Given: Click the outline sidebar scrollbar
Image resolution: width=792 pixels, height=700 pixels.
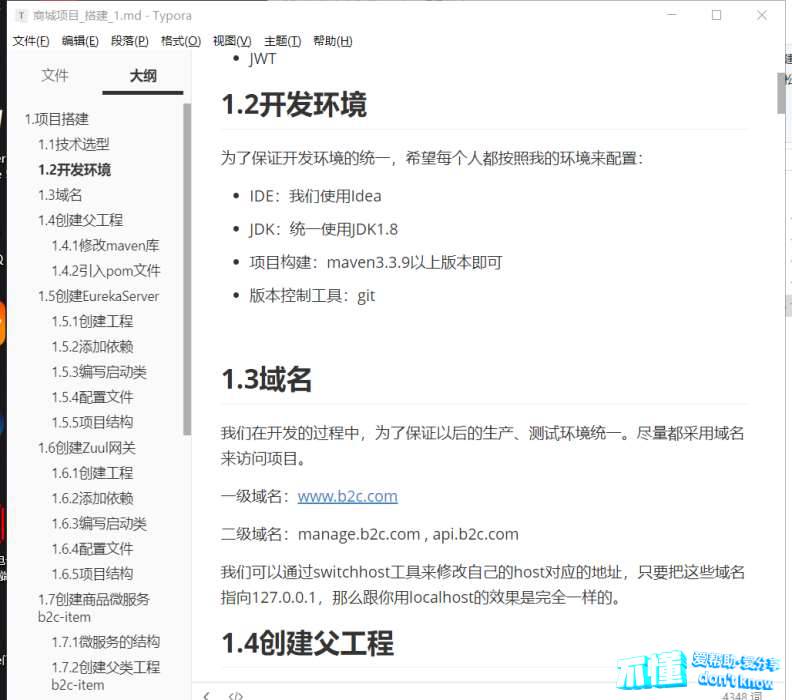Looking at the screenshot, I should pyautogui.click(x=187, y=270).
